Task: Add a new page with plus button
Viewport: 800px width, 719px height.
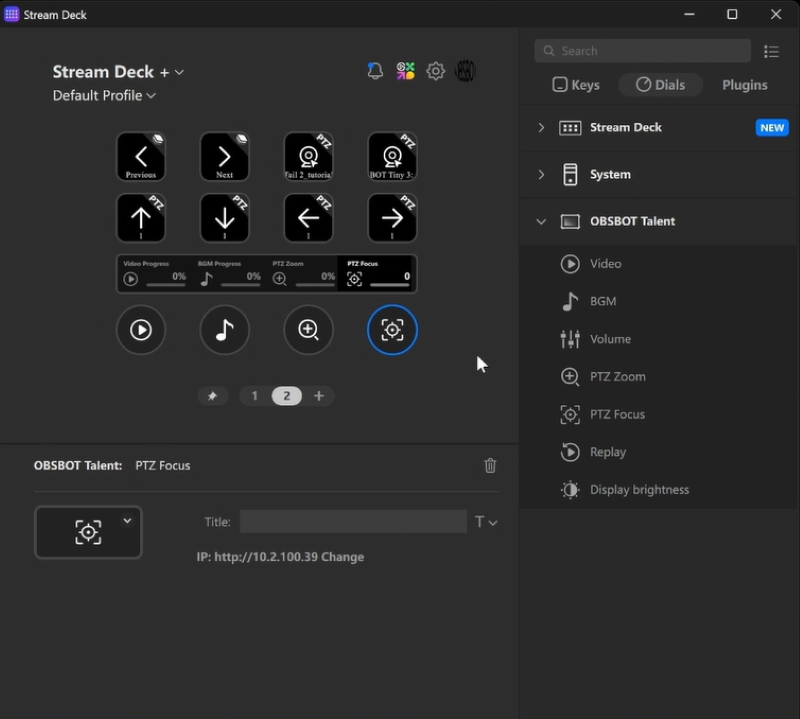Action: pos(319,396)
